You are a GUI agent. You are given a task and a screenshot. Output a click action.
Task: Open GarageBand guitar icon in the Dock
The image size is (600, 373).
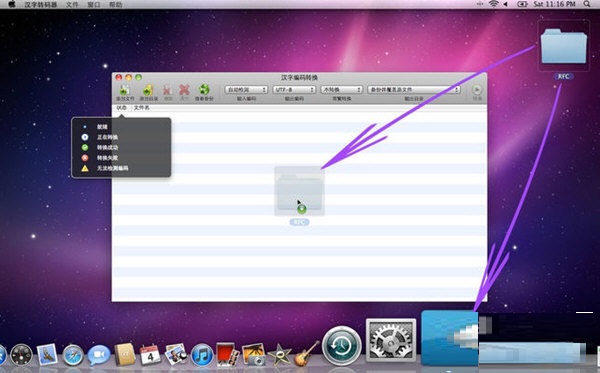click(307, 353)
